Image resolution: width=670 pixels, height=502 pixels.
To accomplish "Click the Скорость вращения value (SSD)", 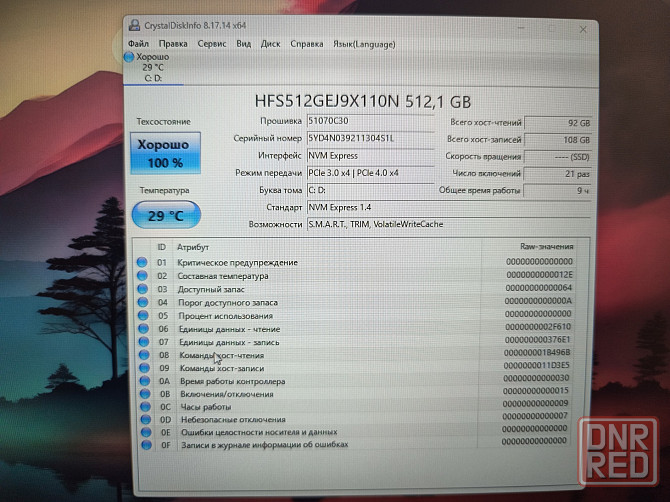I will [558, 157].
